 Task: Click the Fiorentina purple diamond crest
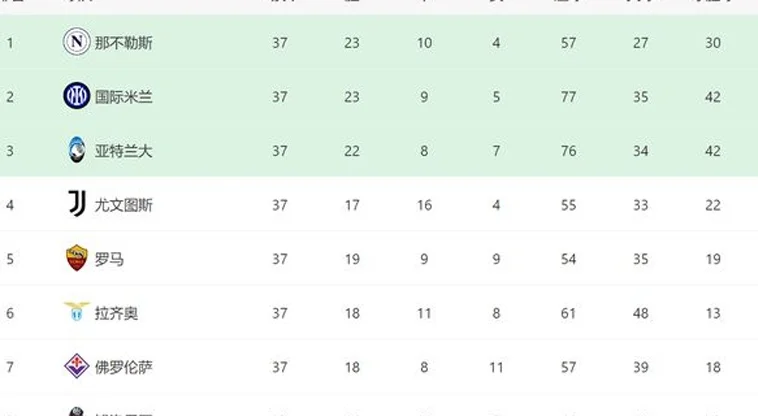(x=76, y=366)
